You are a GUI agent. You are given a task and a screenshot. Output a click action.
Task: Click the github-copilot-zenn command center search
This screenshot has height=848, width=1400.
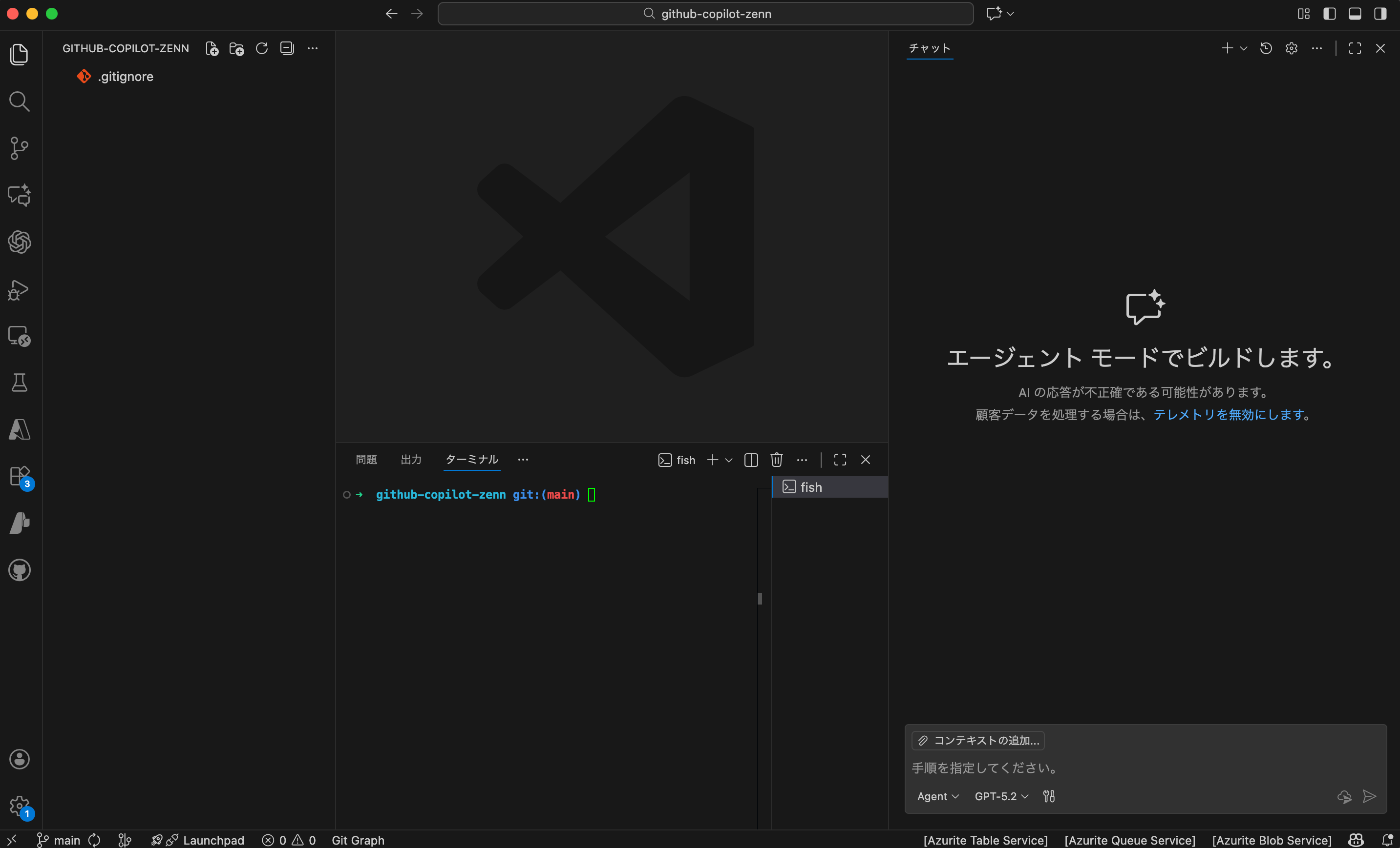click(706, 14)
